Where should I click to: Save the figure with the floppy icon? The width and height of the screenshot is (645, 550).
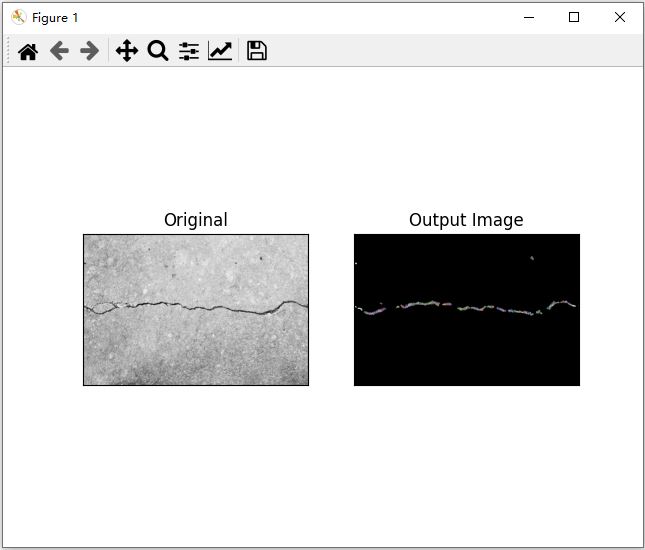[257, 51]
